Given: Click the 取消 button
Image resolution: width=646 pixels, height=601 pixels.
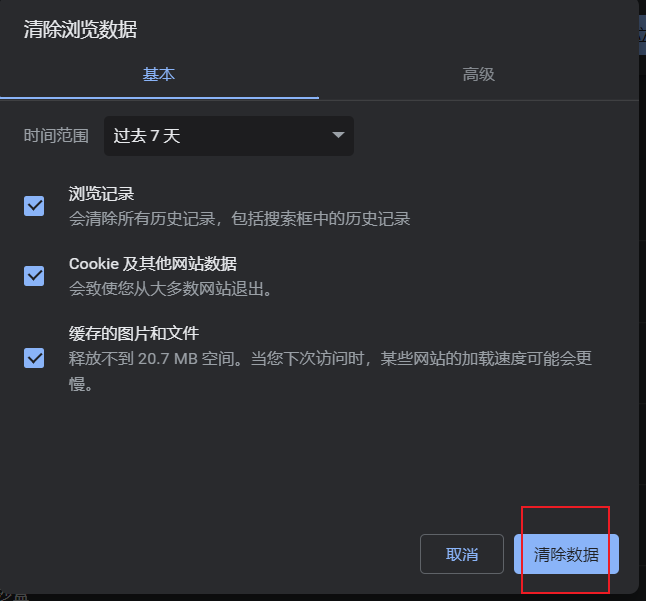Looking at the screenshot, I should pyautogui.click(x=462, y=554).
